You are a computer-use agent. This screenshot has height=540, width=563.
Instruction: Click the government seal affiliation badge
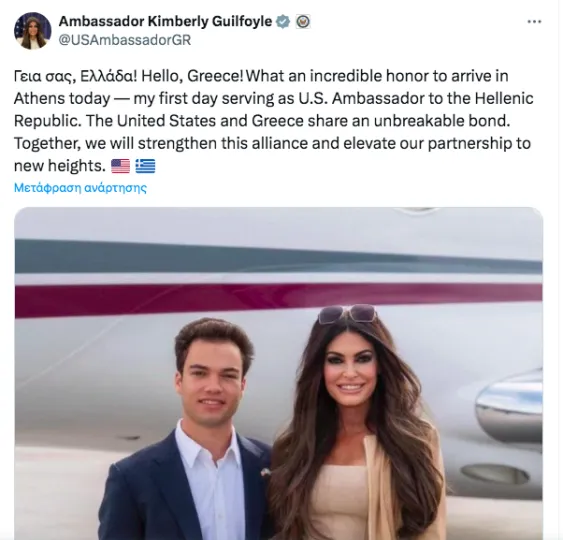click(x=303, y=22)
